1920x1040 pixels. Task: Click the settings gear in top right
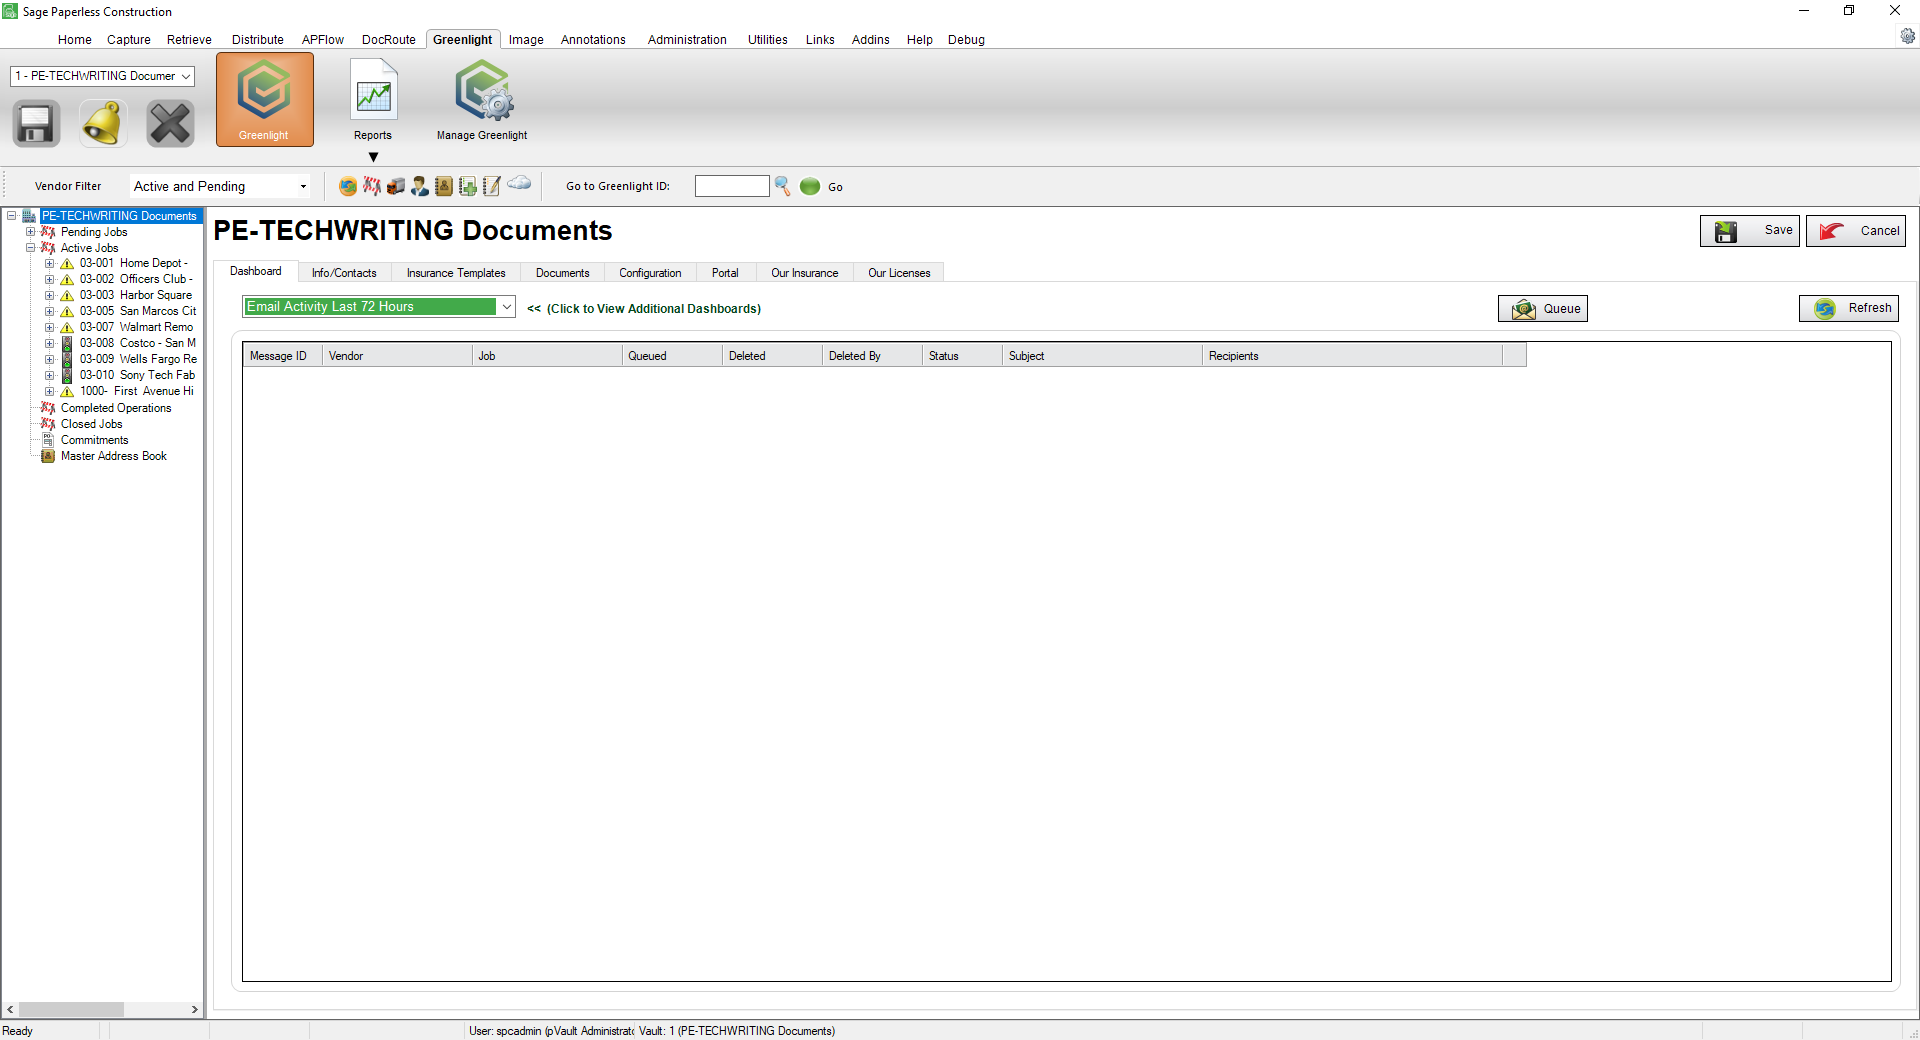click(1908, 36)
